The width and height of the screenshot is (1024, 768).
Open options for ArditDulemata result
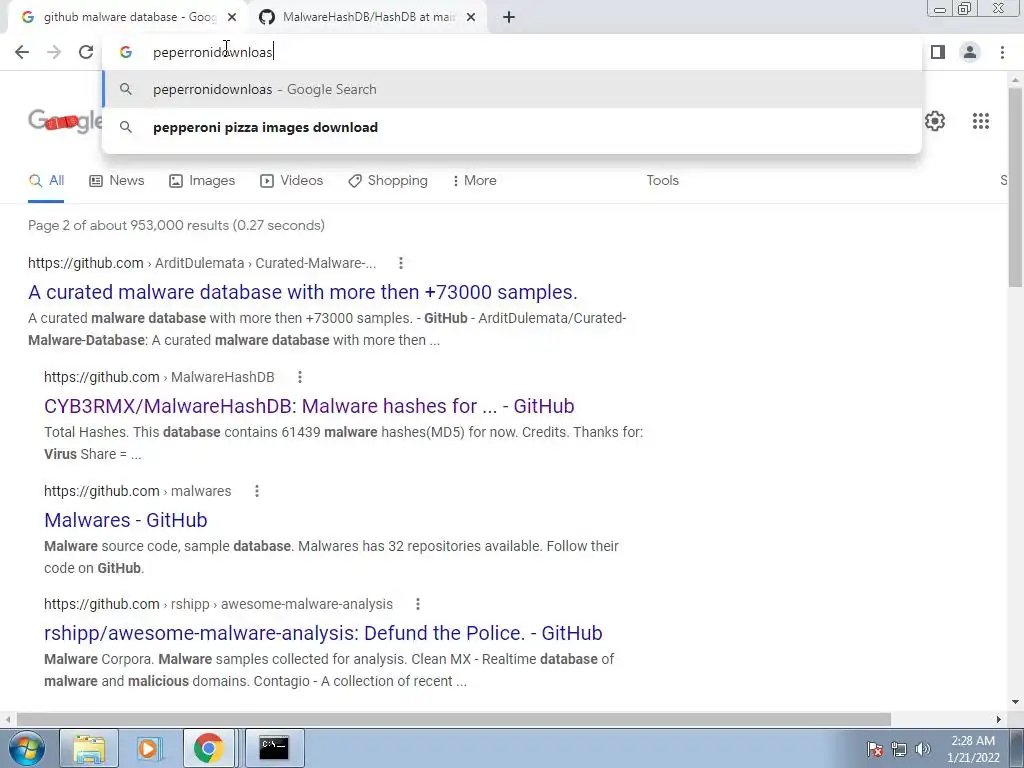(401, 263)
